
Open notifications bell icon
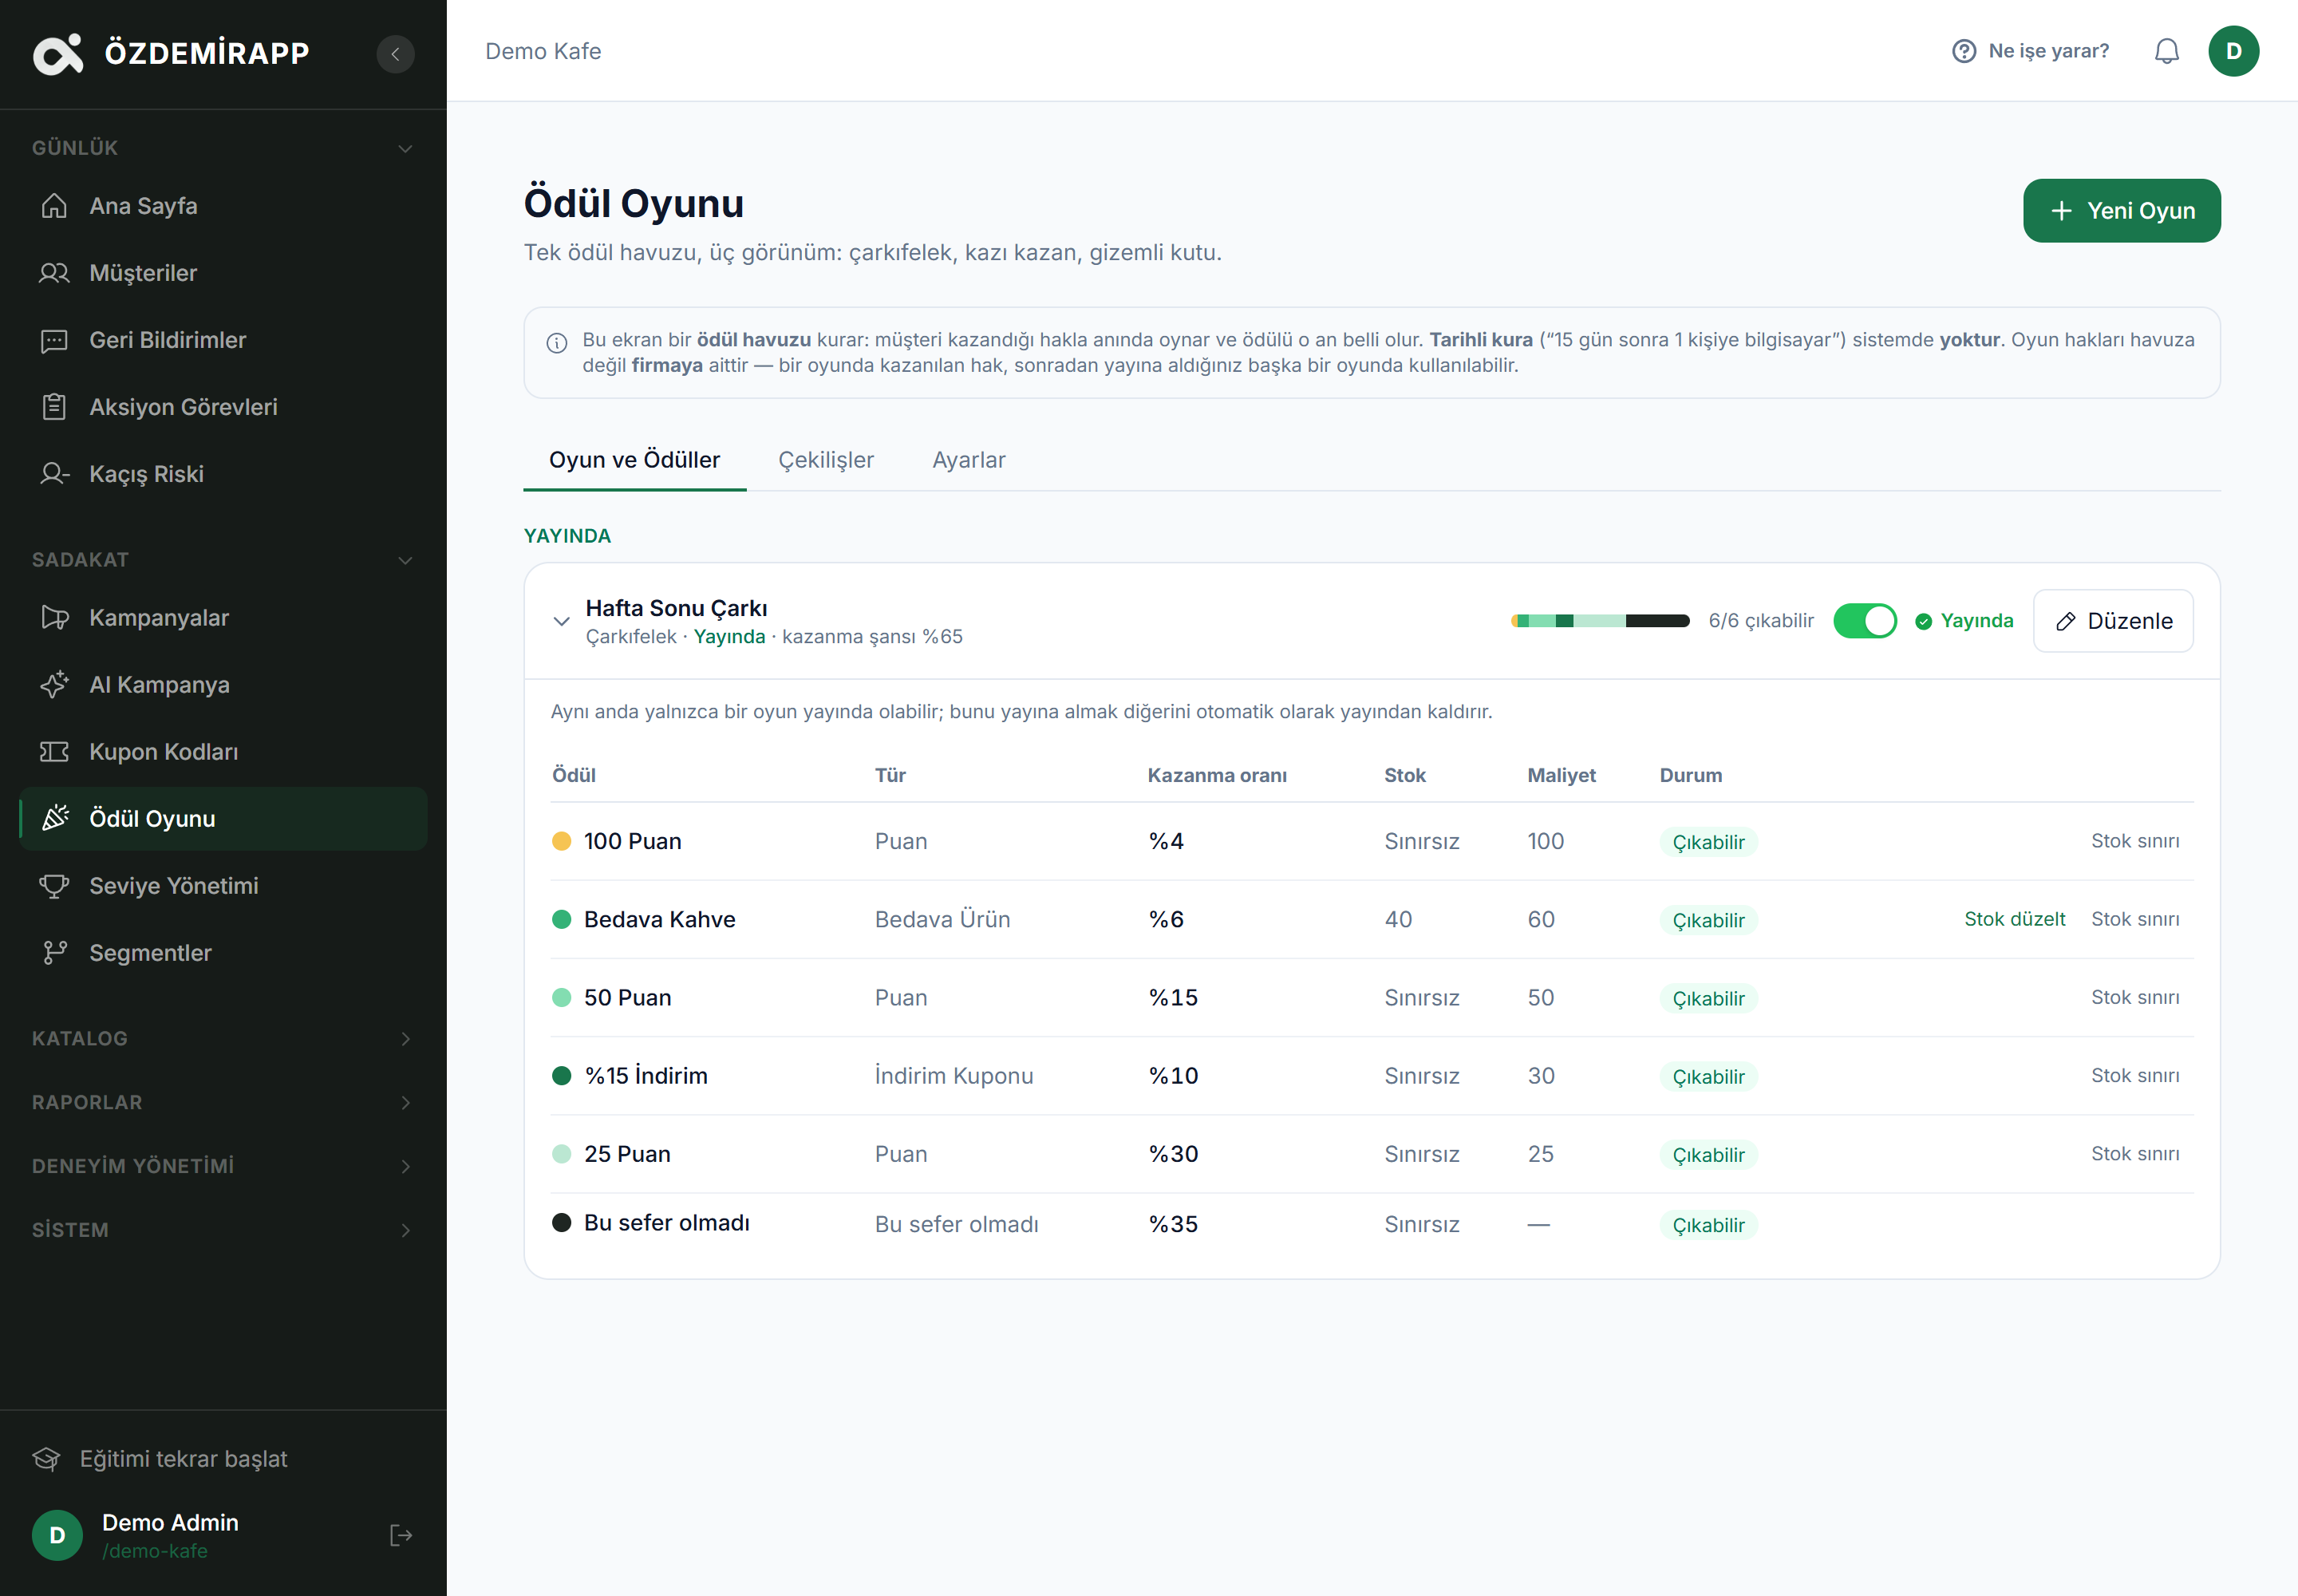[x=2166, y=51]
